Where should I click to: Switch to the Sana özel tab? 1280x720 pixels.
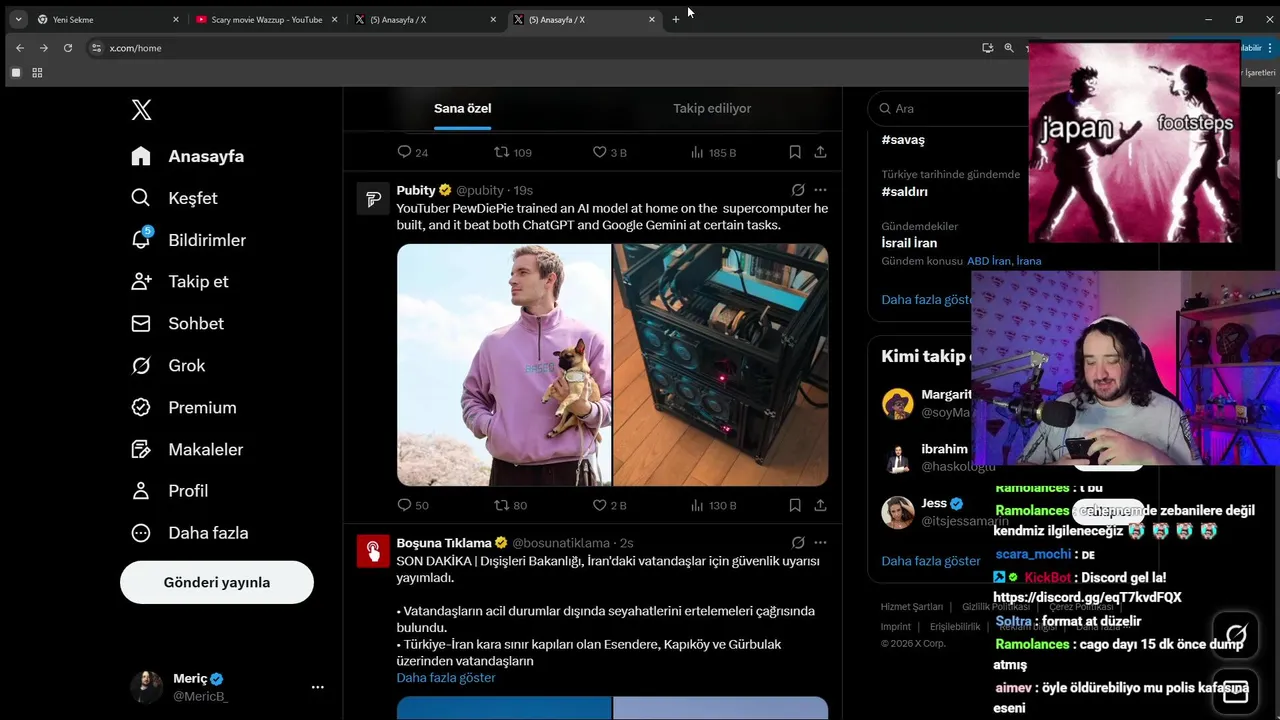[462, 108]
